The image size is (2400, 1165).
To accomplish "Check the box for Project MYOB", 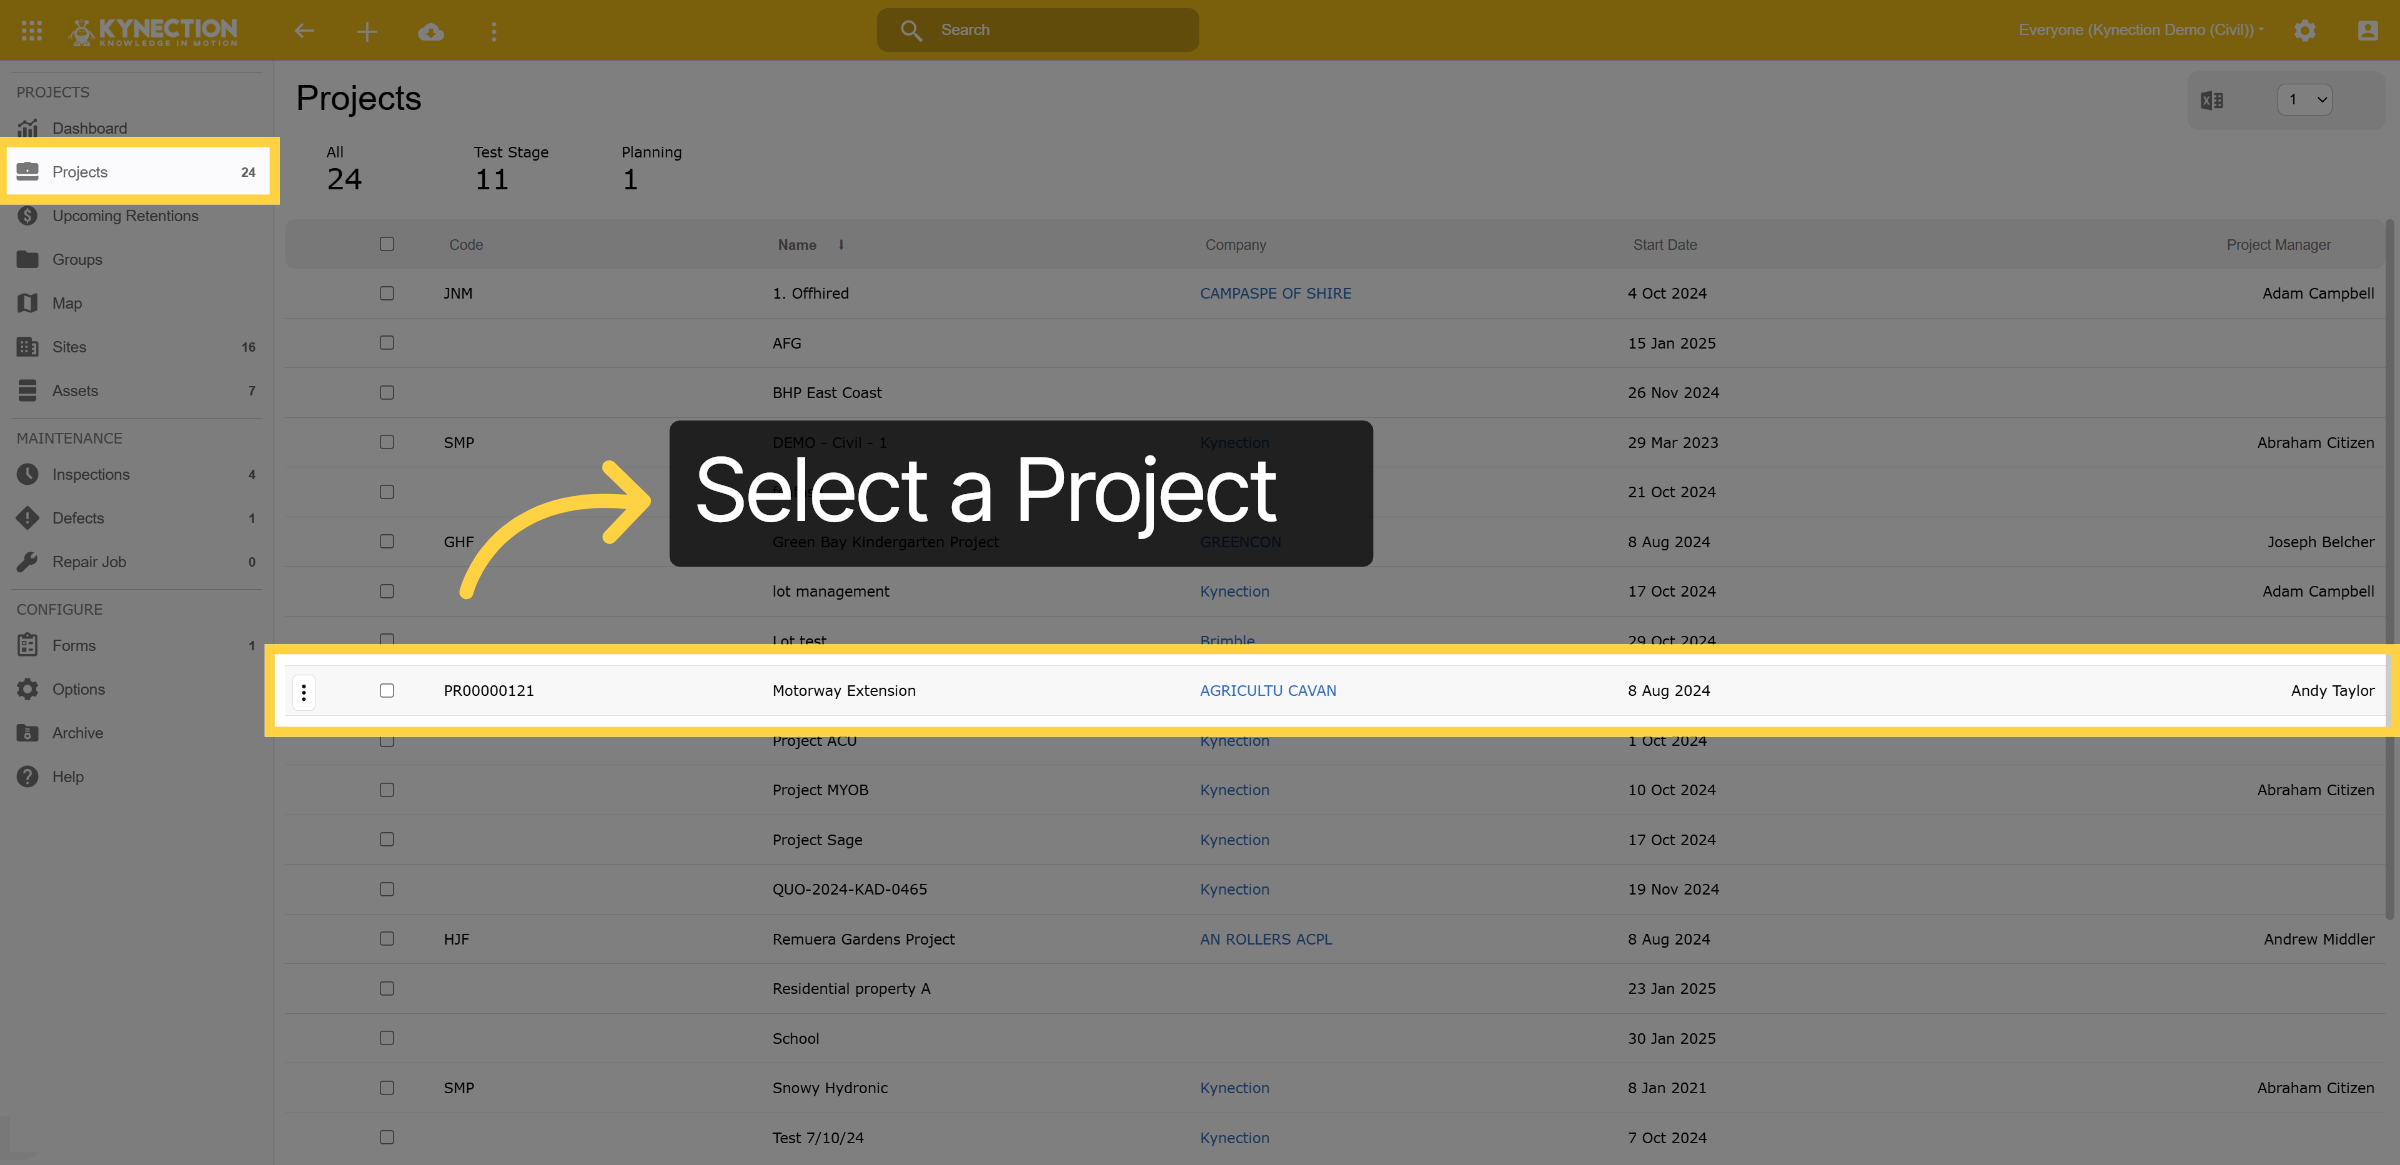I will tap(387, 790).
